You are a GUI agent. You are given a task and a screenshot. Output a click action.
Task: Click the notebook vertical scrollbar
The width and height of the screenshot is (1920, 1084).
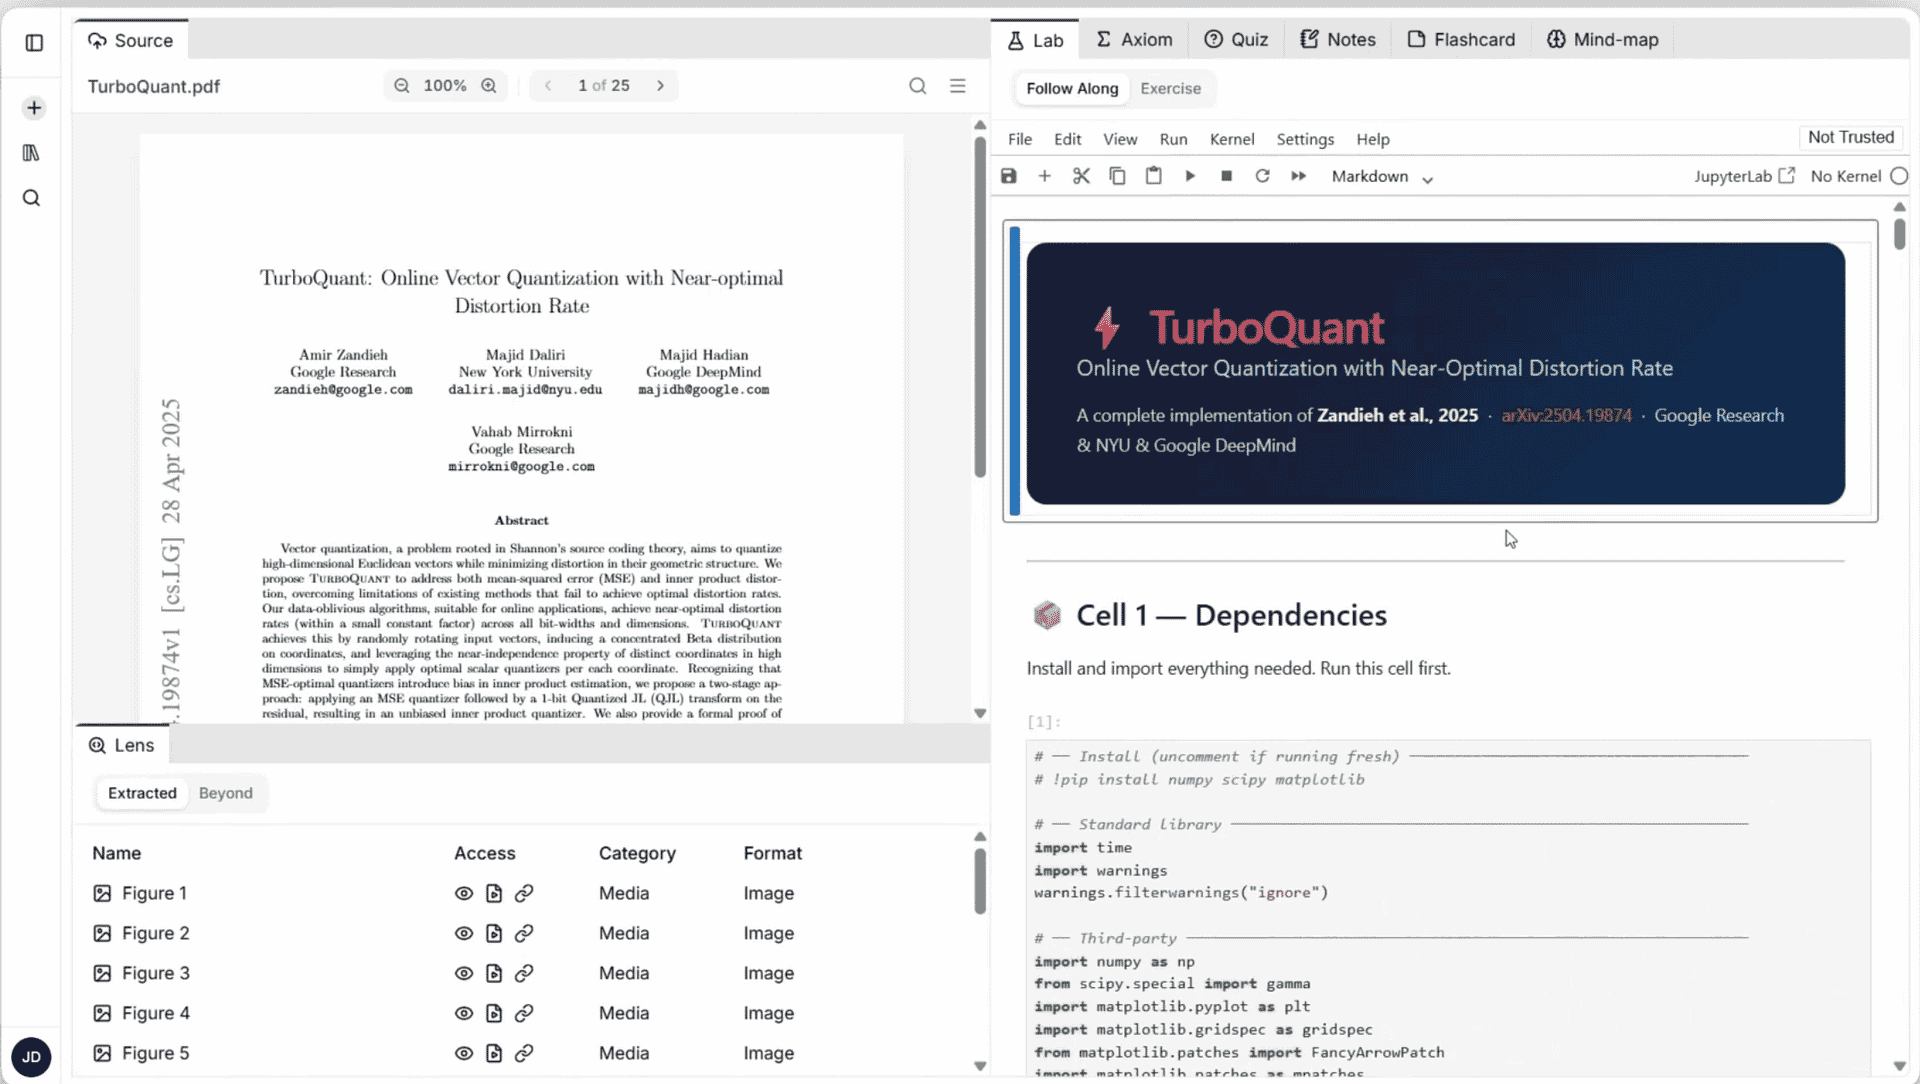1899,234
